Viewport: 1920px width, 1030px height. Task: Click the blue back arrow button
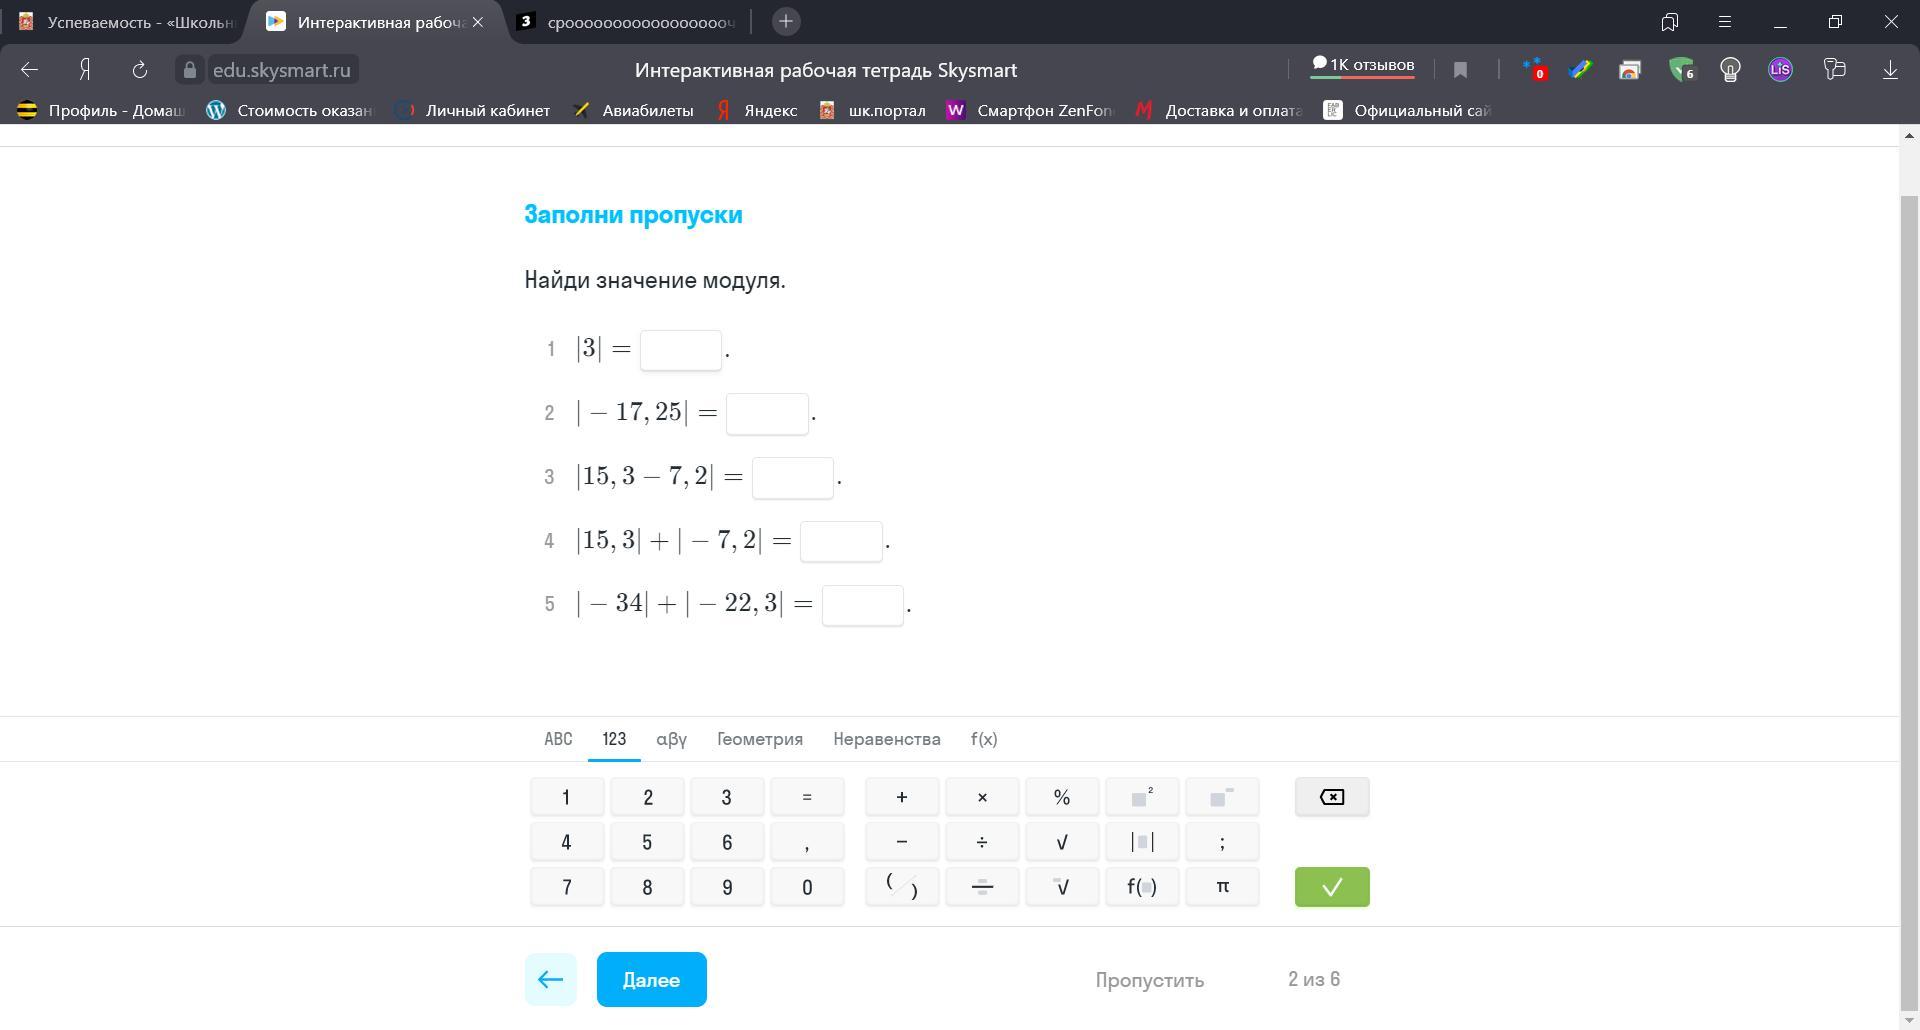point(551,980)
